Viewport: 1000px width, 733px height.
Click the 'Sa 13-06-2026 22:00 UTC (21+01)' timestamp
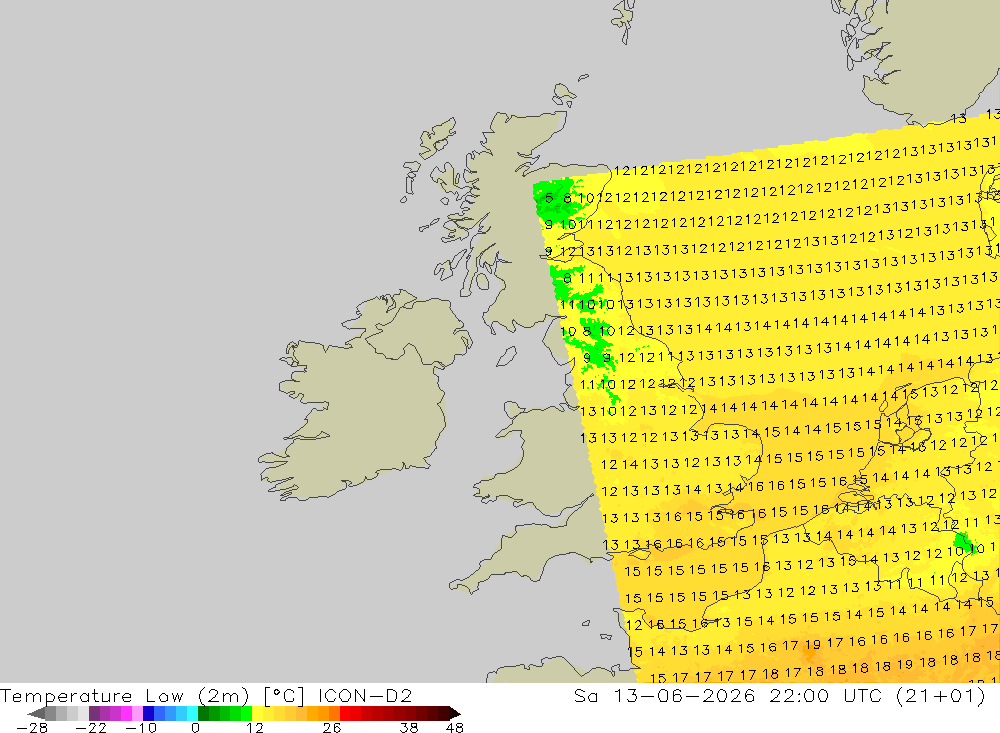(780, 695)
